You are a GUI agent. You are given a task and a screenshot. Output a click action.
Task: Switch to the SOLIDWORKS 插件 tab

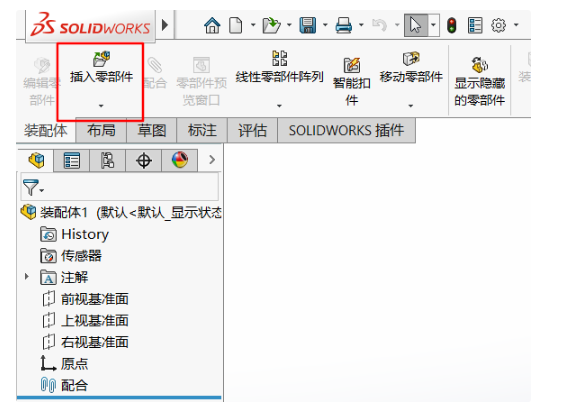coord(346,130)
